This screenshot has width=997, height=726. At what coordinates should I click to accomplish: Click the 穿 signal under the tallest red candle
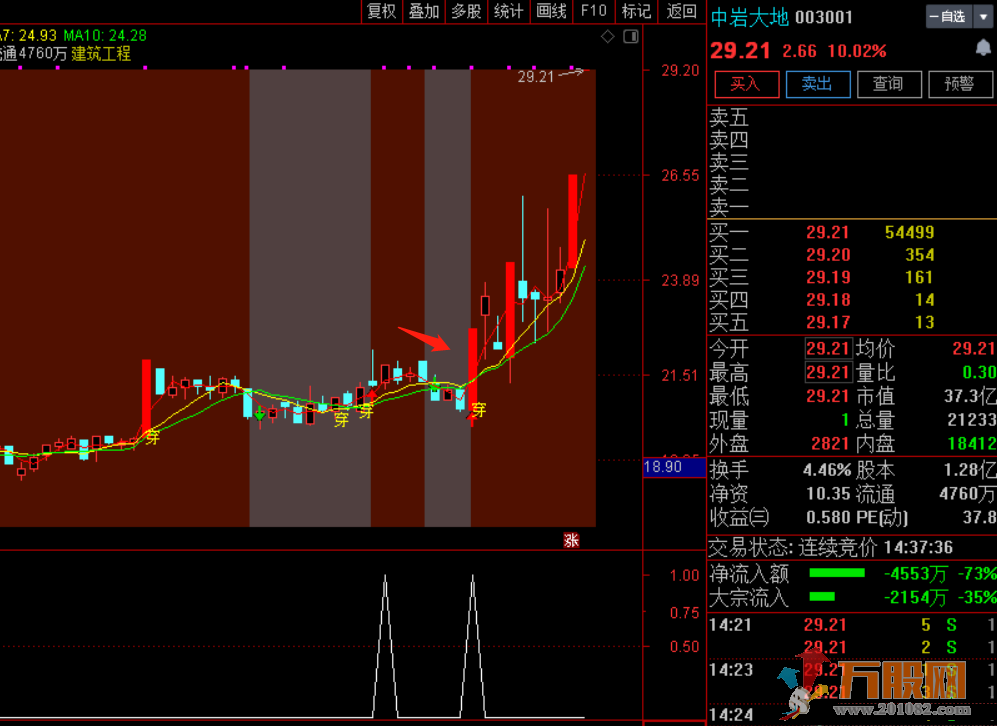[x=479, y=409]
